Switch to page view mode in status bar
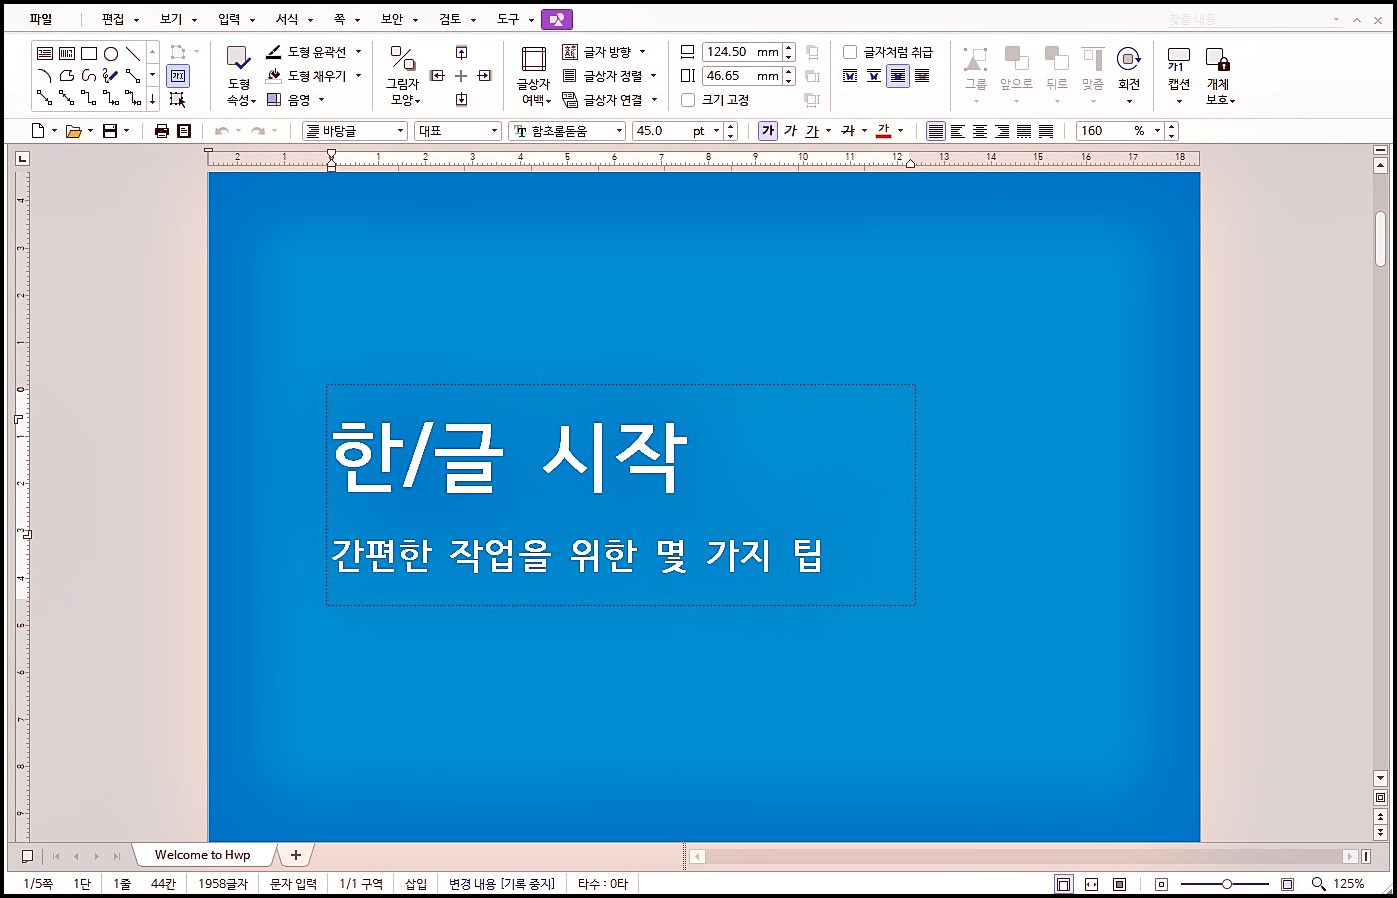Image resolution: width=1397 pixels, height=898 pixels. click(x=1064, y=884)
